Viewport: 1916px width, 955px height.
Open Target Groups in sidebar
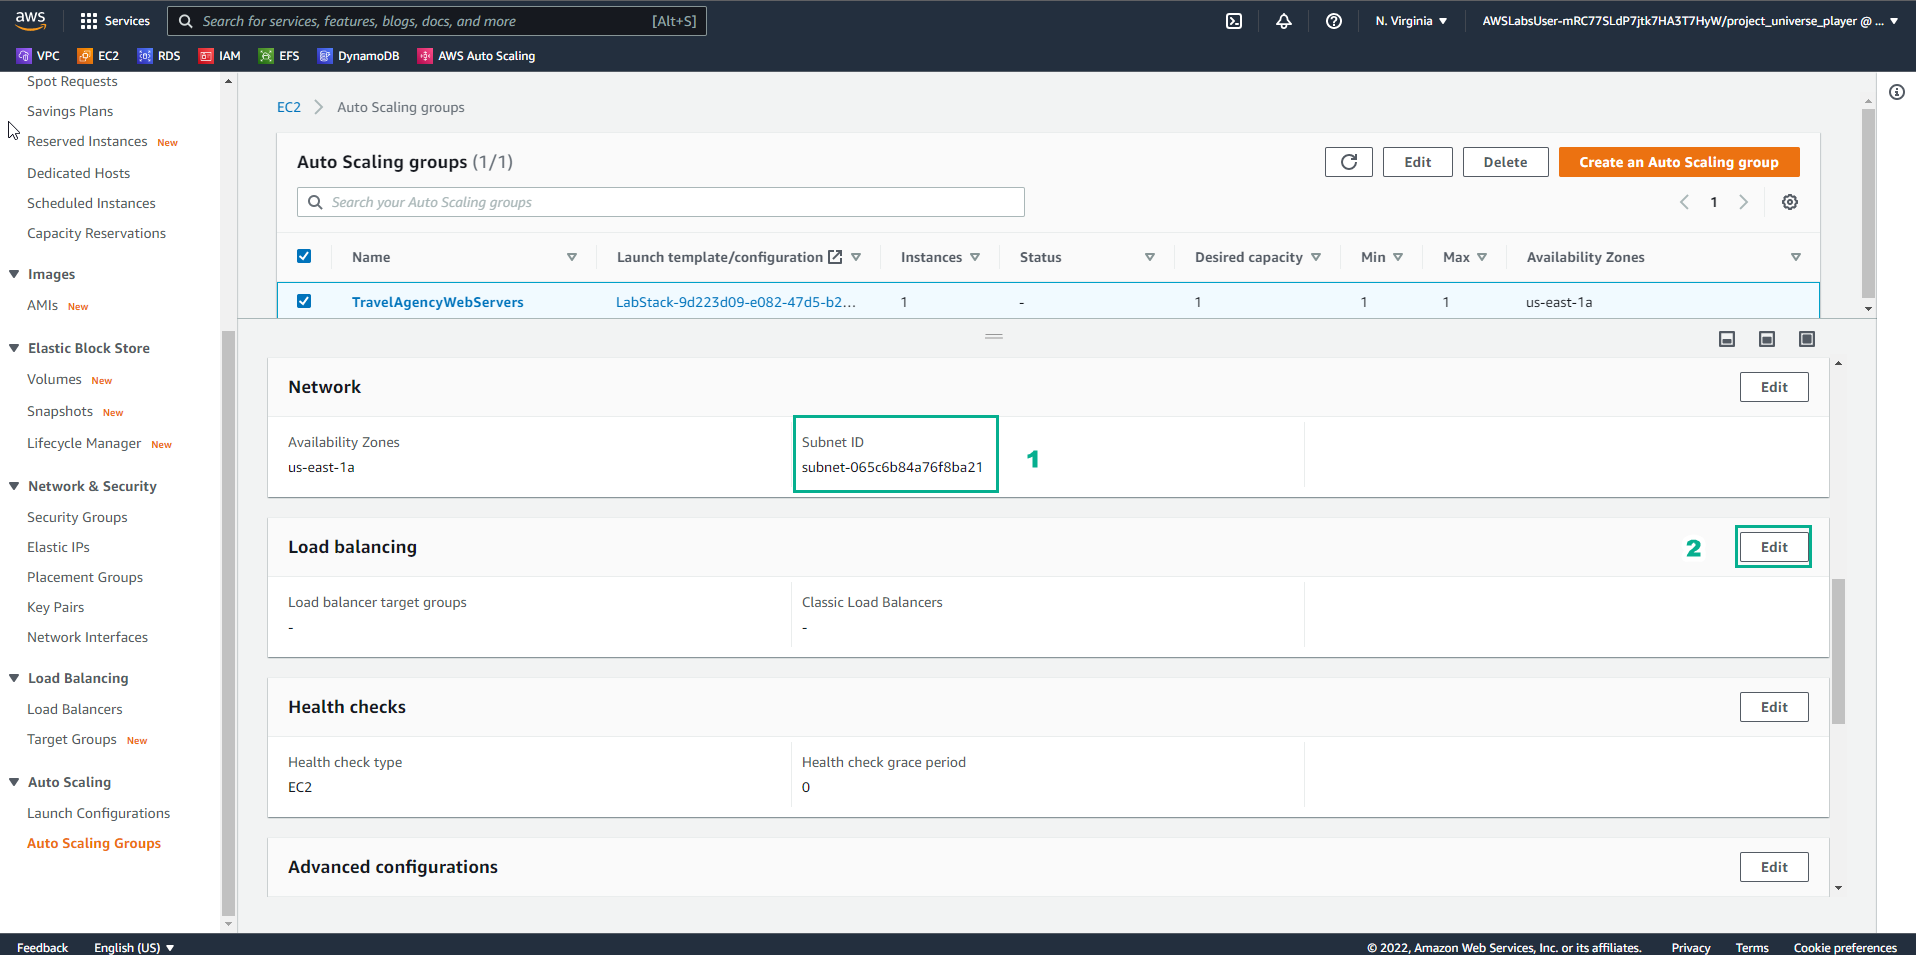(x=72, y=739)
